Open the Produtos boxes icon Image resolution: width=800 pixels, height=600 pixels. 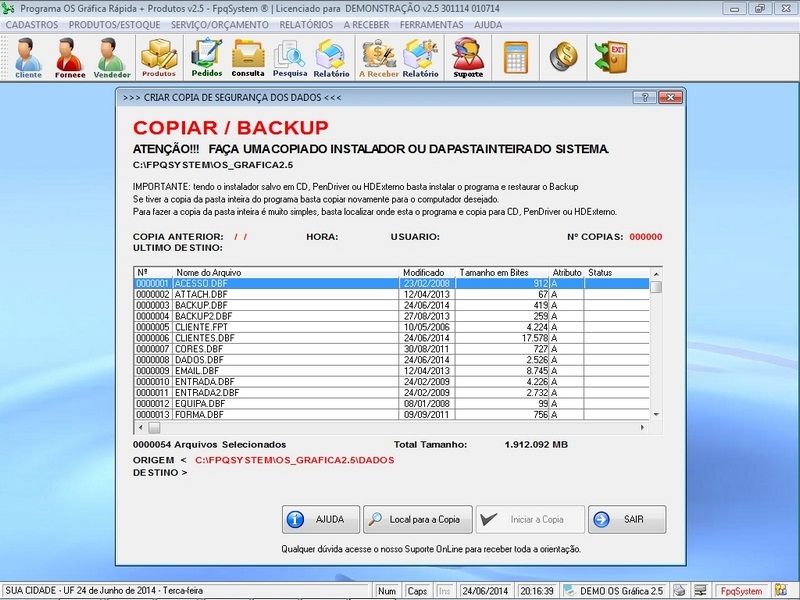tap(159, 58)
